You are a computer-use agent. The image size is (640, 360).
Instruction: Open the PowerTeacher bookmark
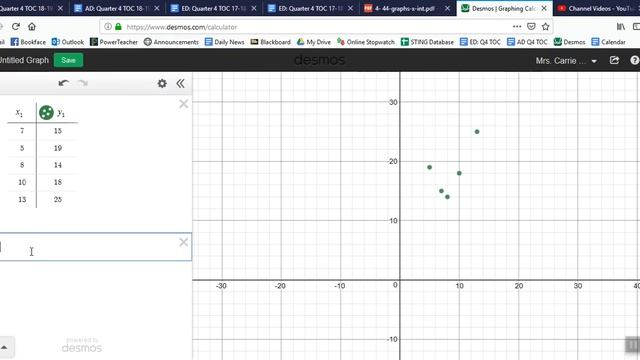114,42
